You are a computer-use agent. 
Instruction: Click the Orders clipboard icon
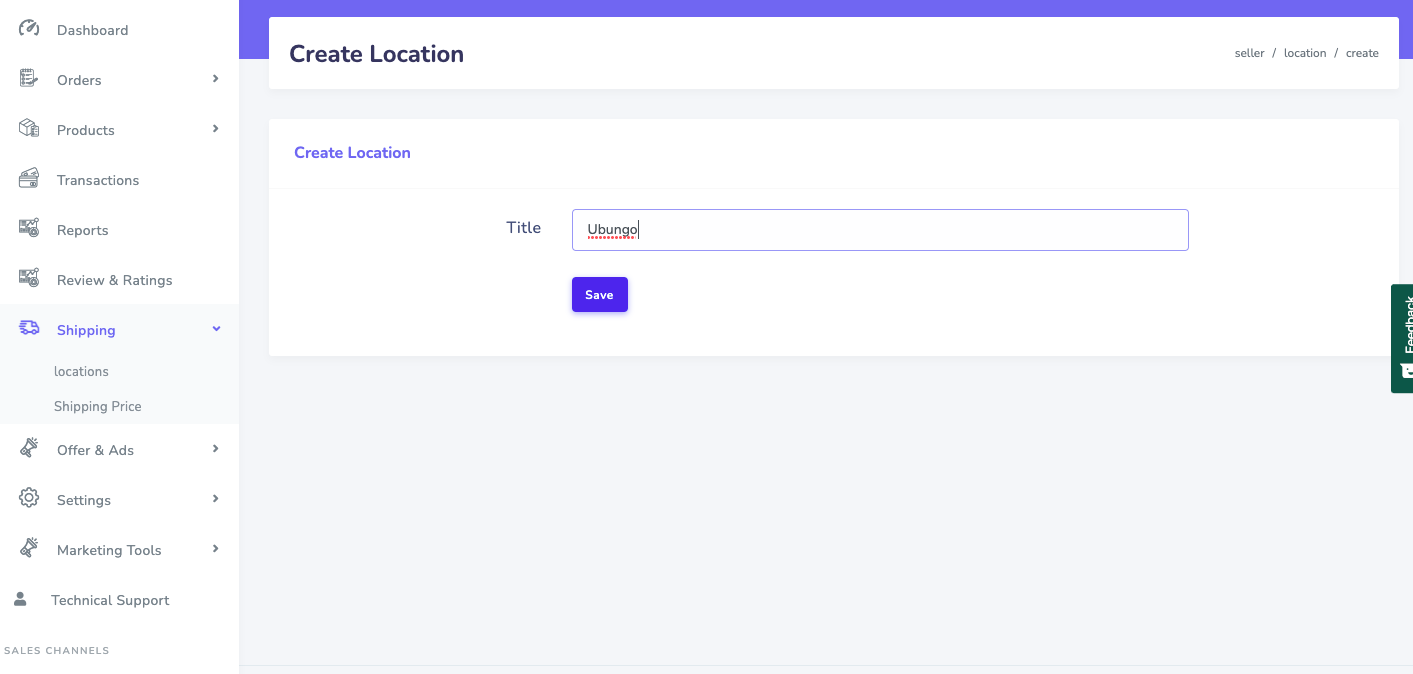[29, 79]
